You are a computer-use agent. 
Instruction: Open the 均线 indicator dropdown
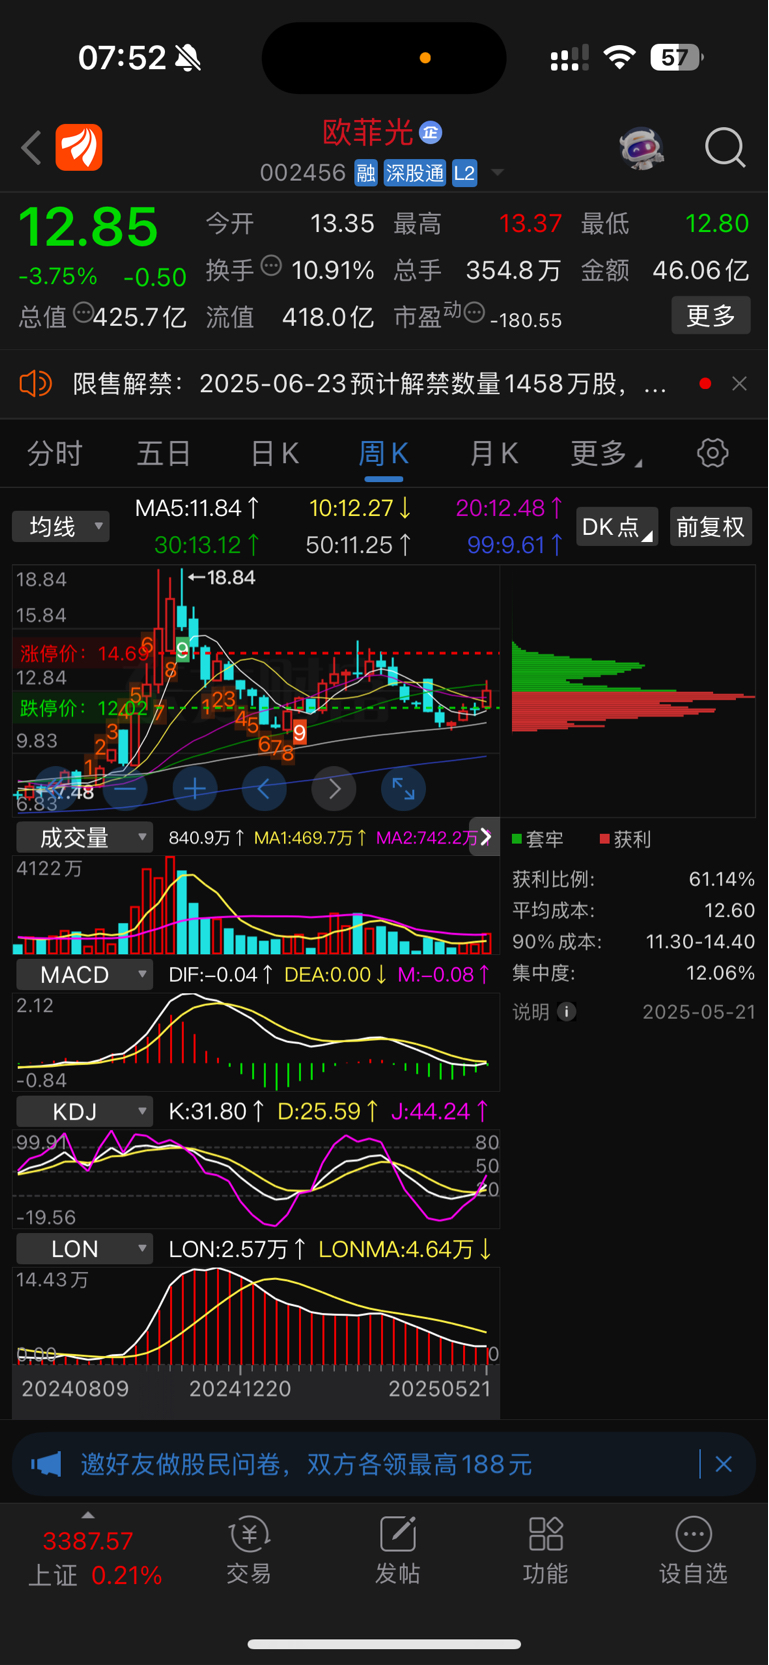click(x=61, y=527)
